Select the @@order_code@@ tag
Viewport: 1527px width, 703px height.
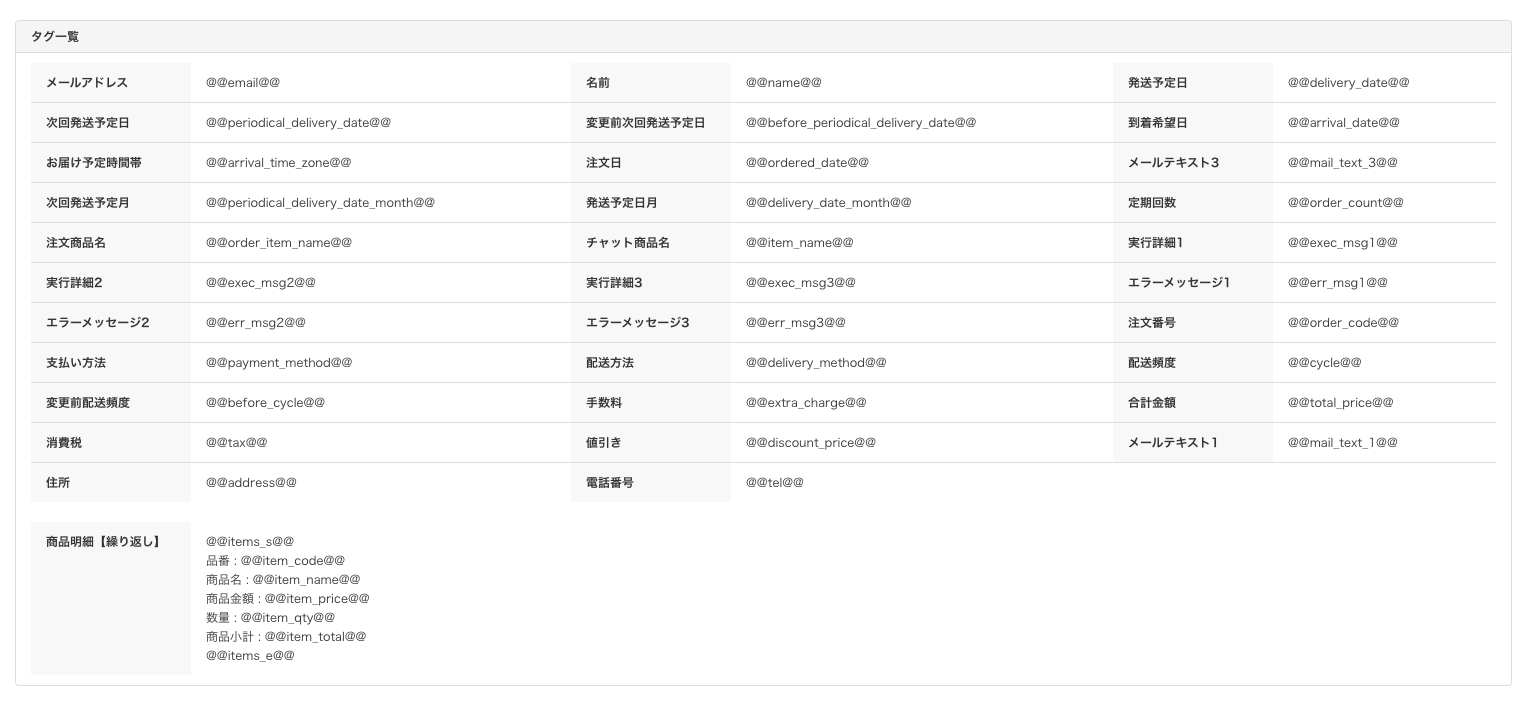(x=1344, y=323)
